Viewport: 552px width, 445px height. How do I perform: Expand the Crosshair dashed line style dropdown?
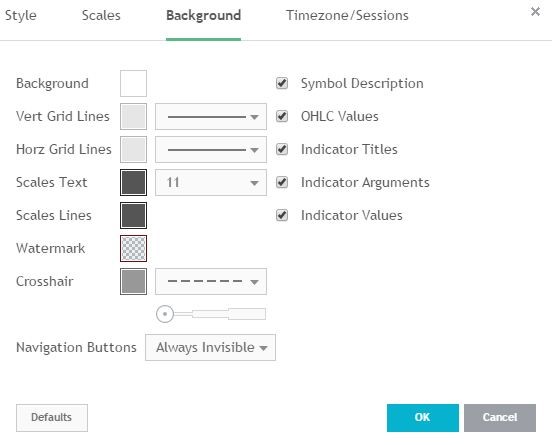211,281
